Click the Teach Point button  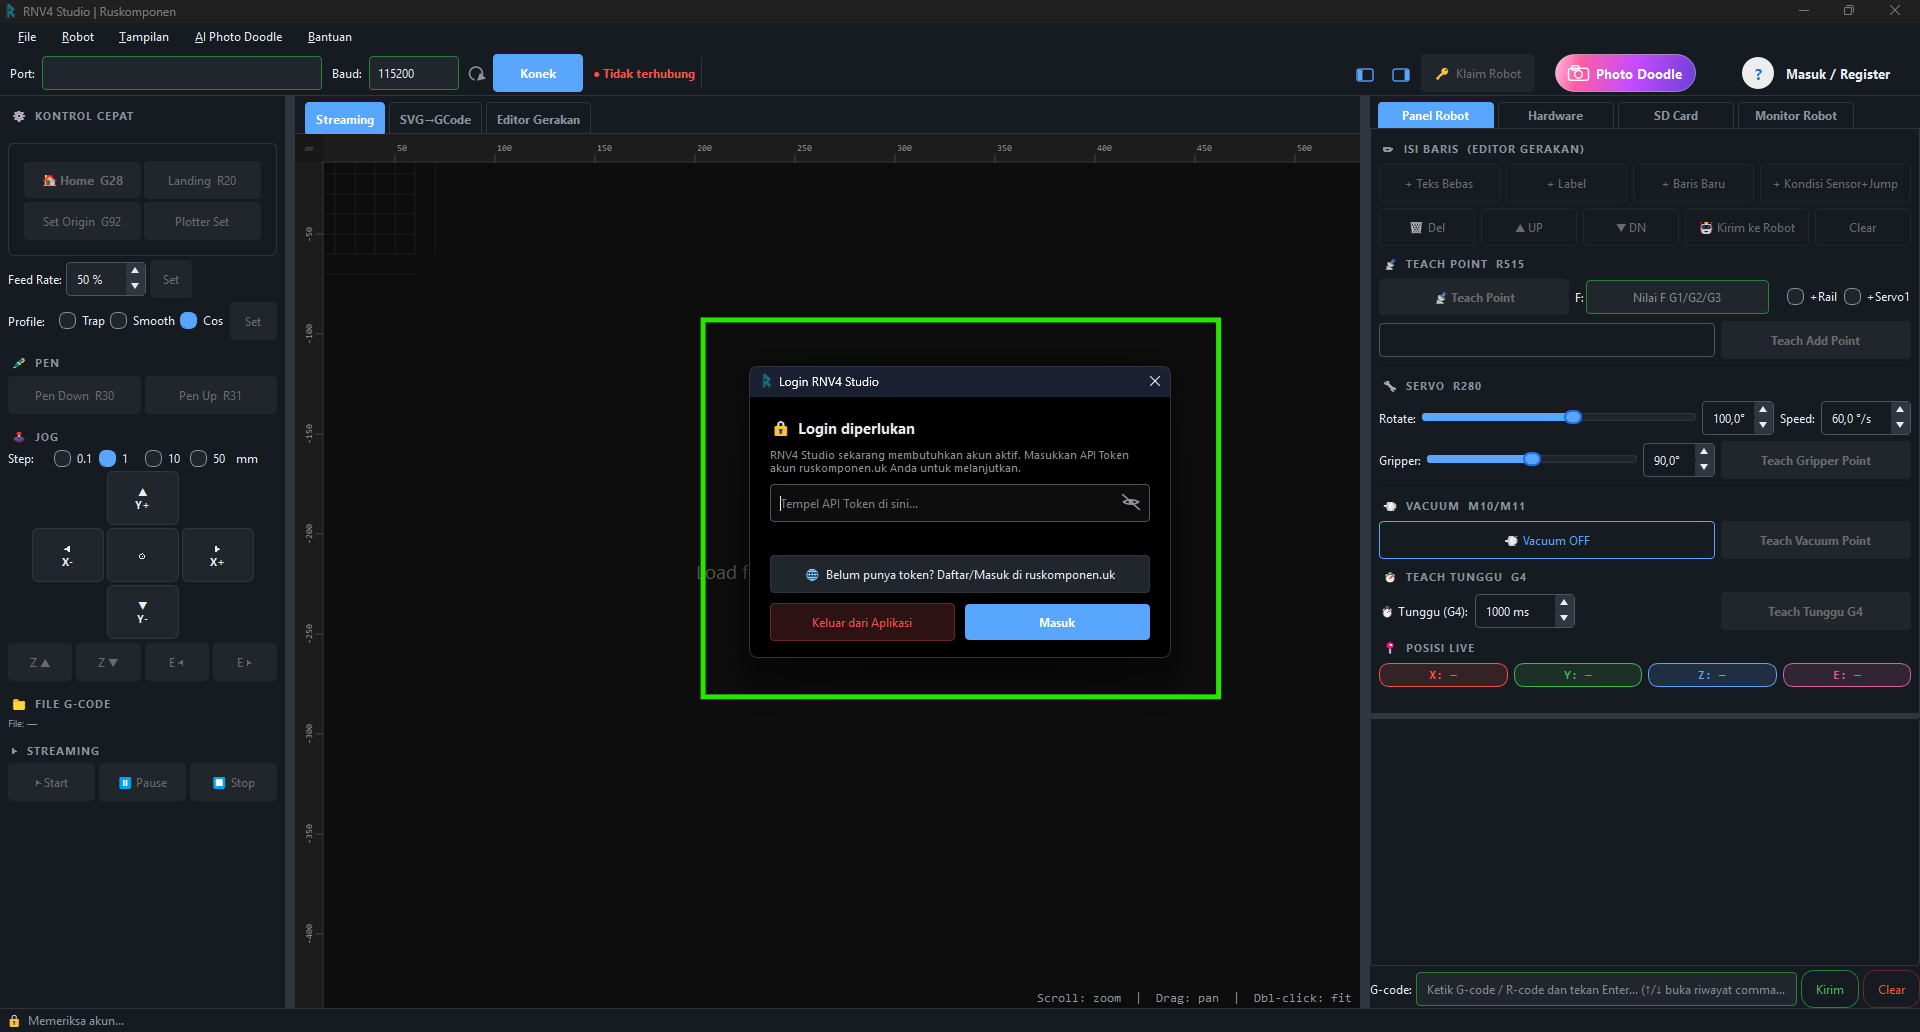tap(1474, 298)
